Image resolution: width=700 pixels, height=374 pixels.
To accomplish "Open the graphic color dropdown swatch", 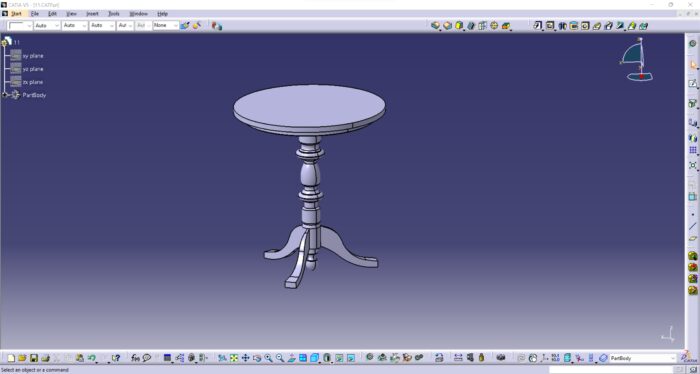I will [x=21, y=25].
